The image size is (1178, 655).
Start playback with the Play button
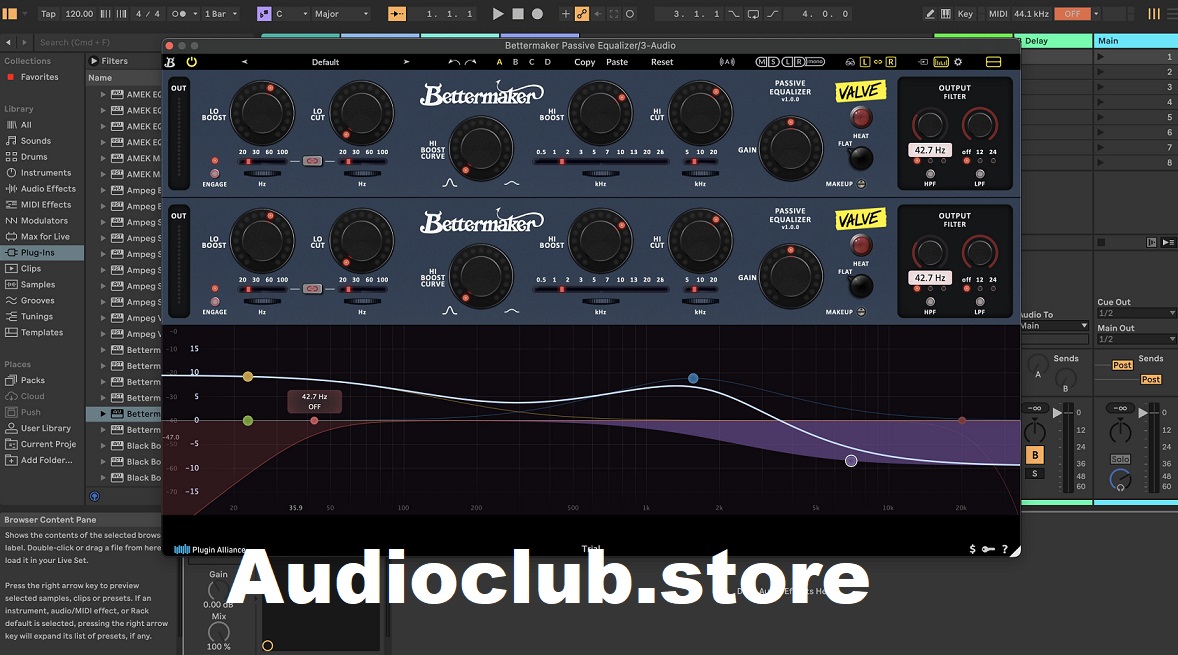click(x=497, y=14)
